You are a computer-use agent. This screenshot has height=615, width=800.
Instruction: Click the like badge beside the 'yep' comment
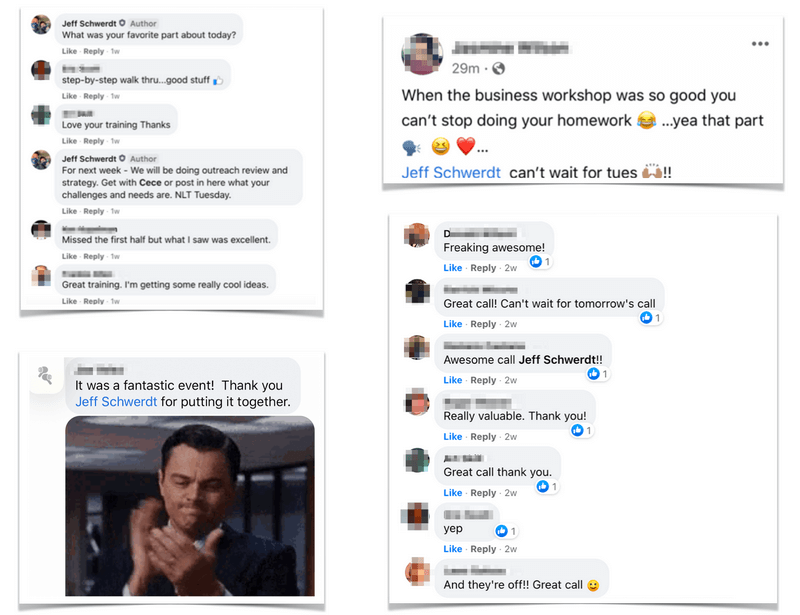[502, 531]
